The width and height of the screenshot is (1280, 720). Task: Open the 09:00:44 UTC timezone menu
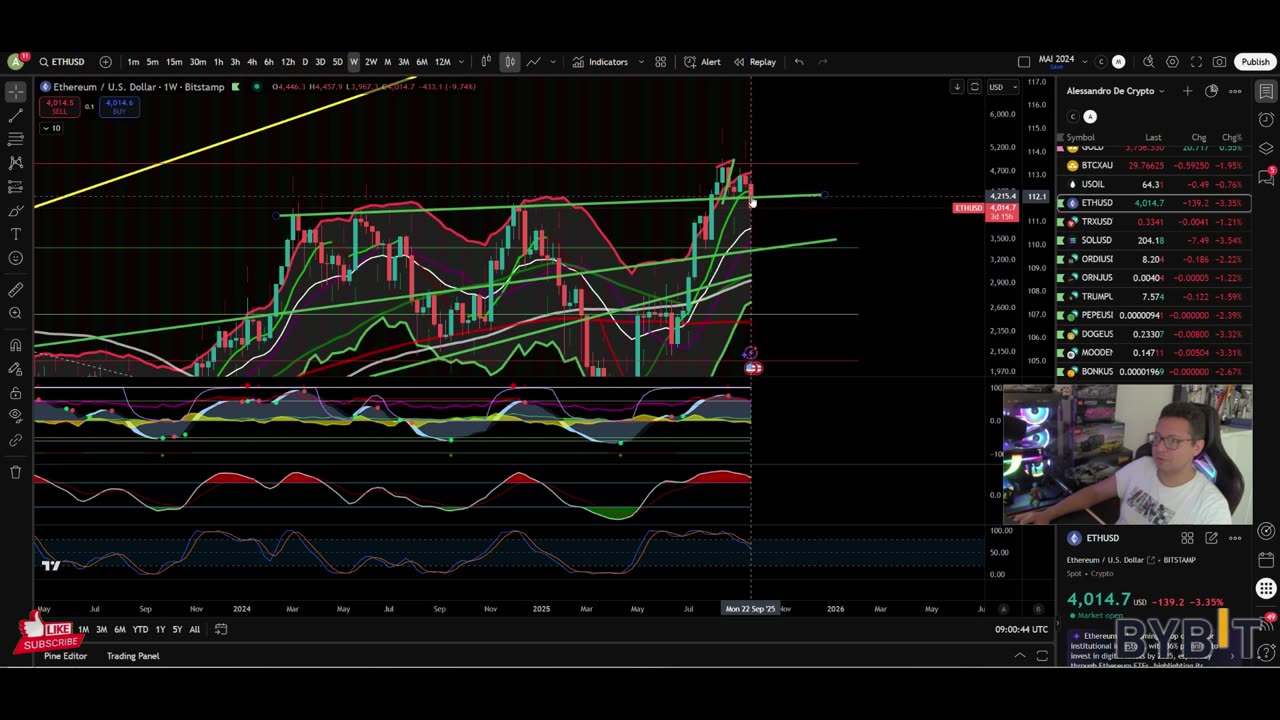[1021, 630]
